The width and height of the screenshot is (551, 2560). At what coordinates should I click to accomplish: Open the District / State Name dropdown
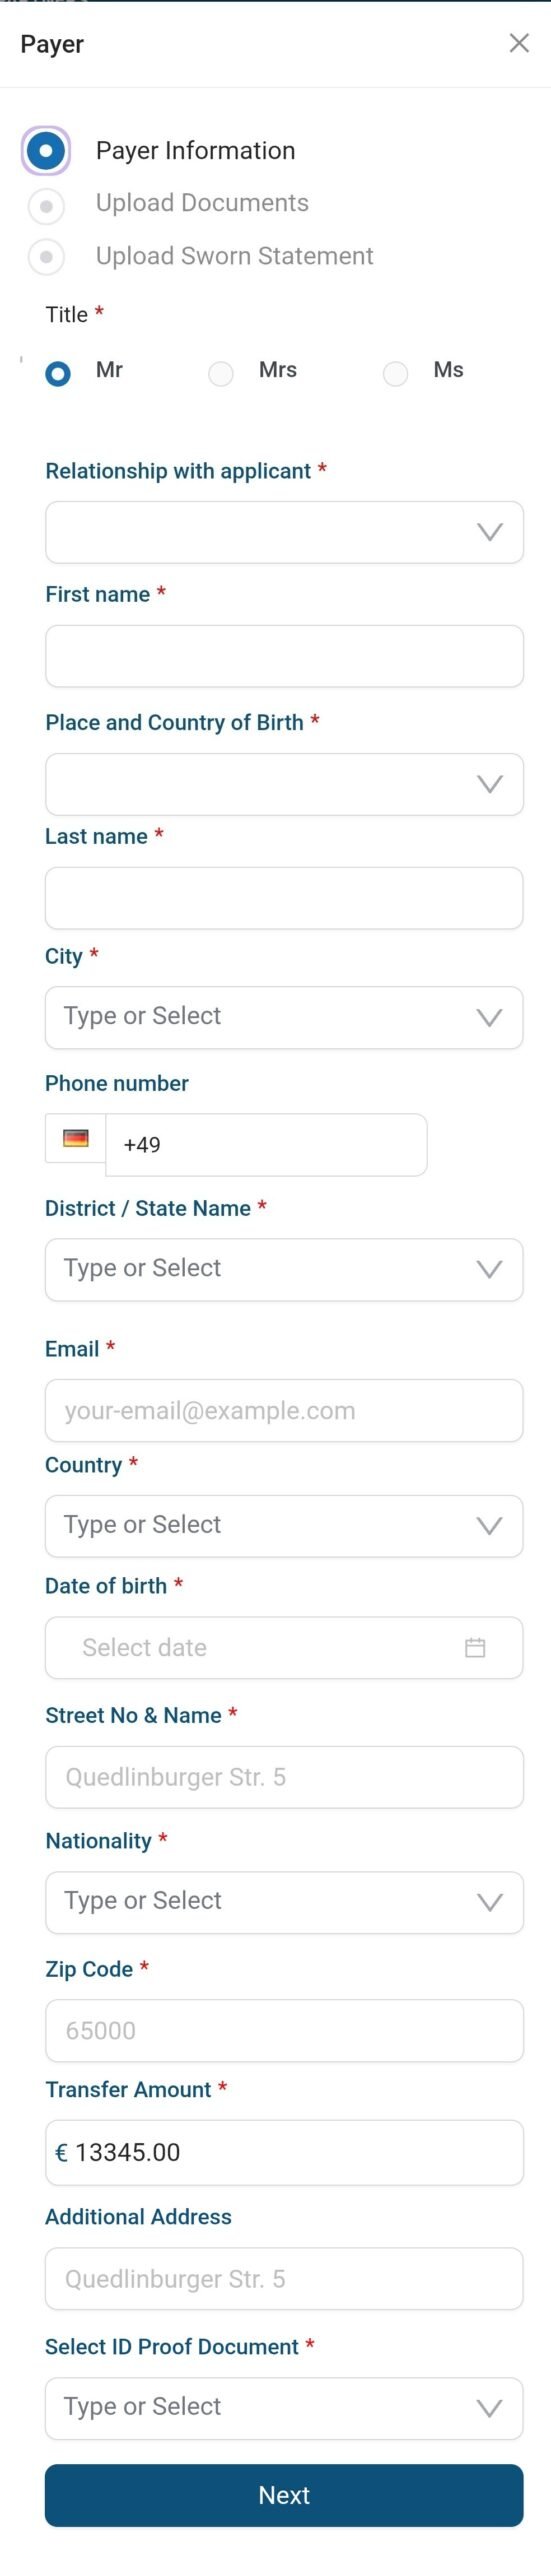(284, 1270)
